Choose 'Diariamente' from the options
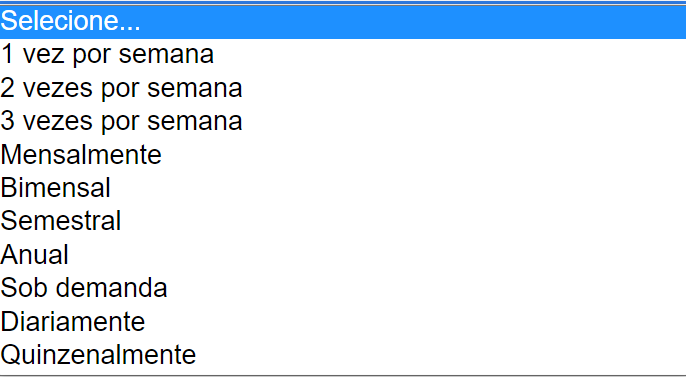 click(x=343, y=321)
